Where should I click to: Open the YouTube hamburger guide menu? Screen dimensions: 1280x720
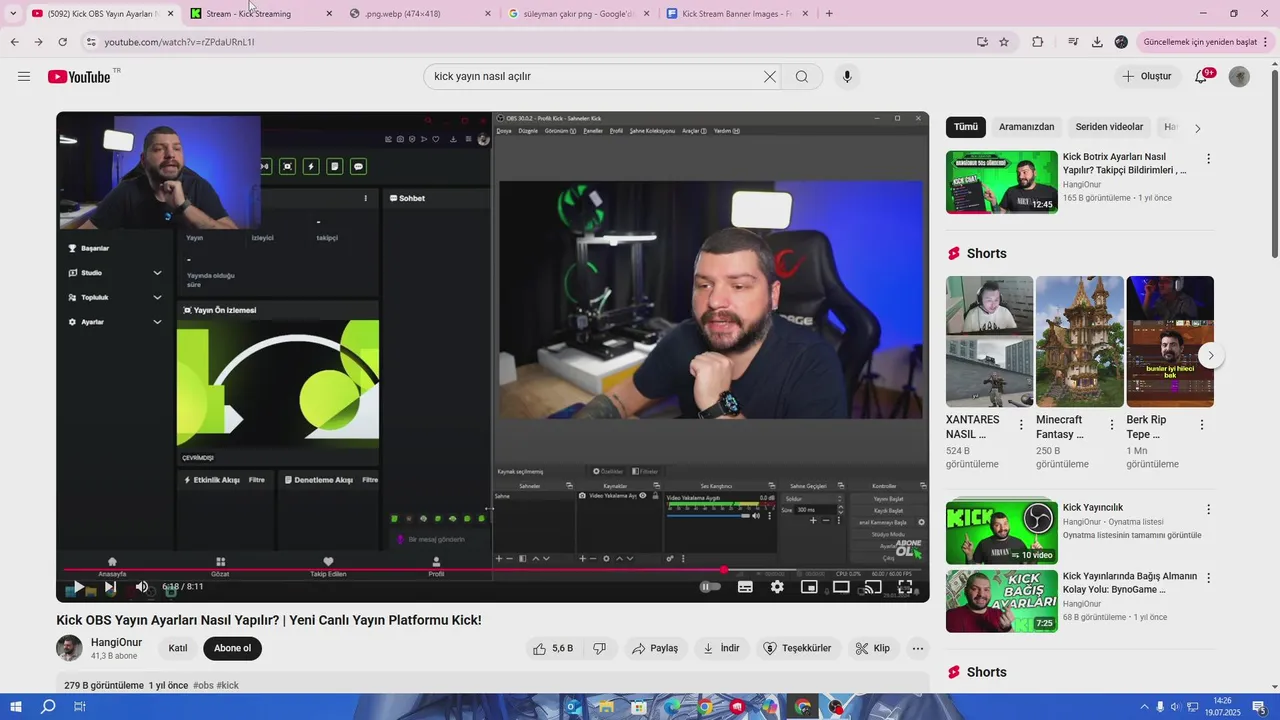point(24,77)
